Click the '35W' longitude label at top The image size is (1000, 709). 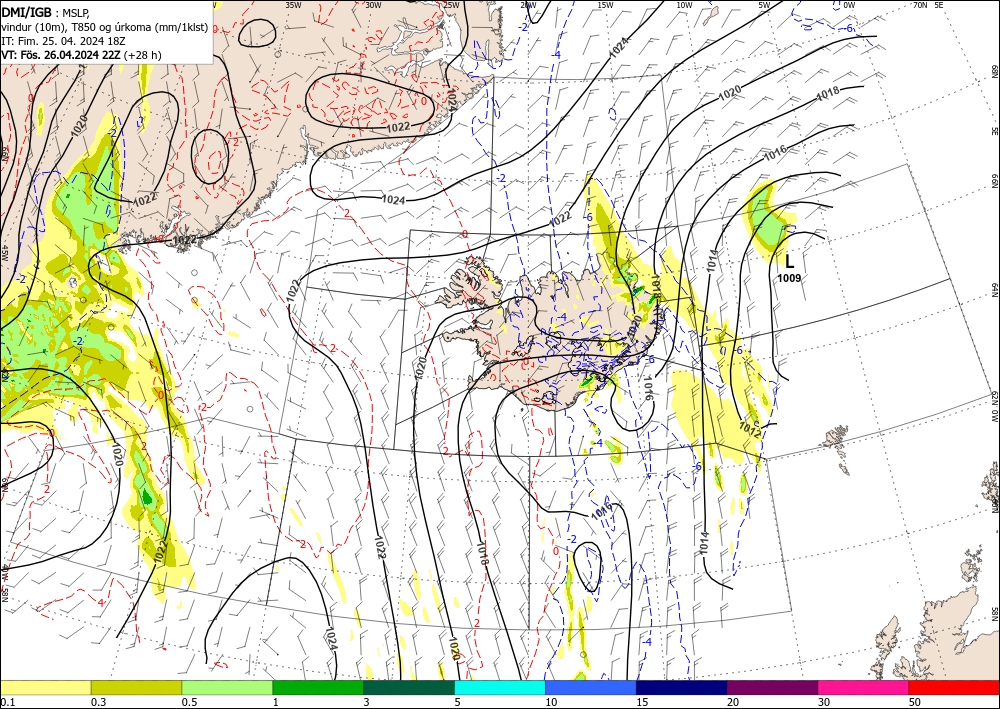[x=293, y=5]
